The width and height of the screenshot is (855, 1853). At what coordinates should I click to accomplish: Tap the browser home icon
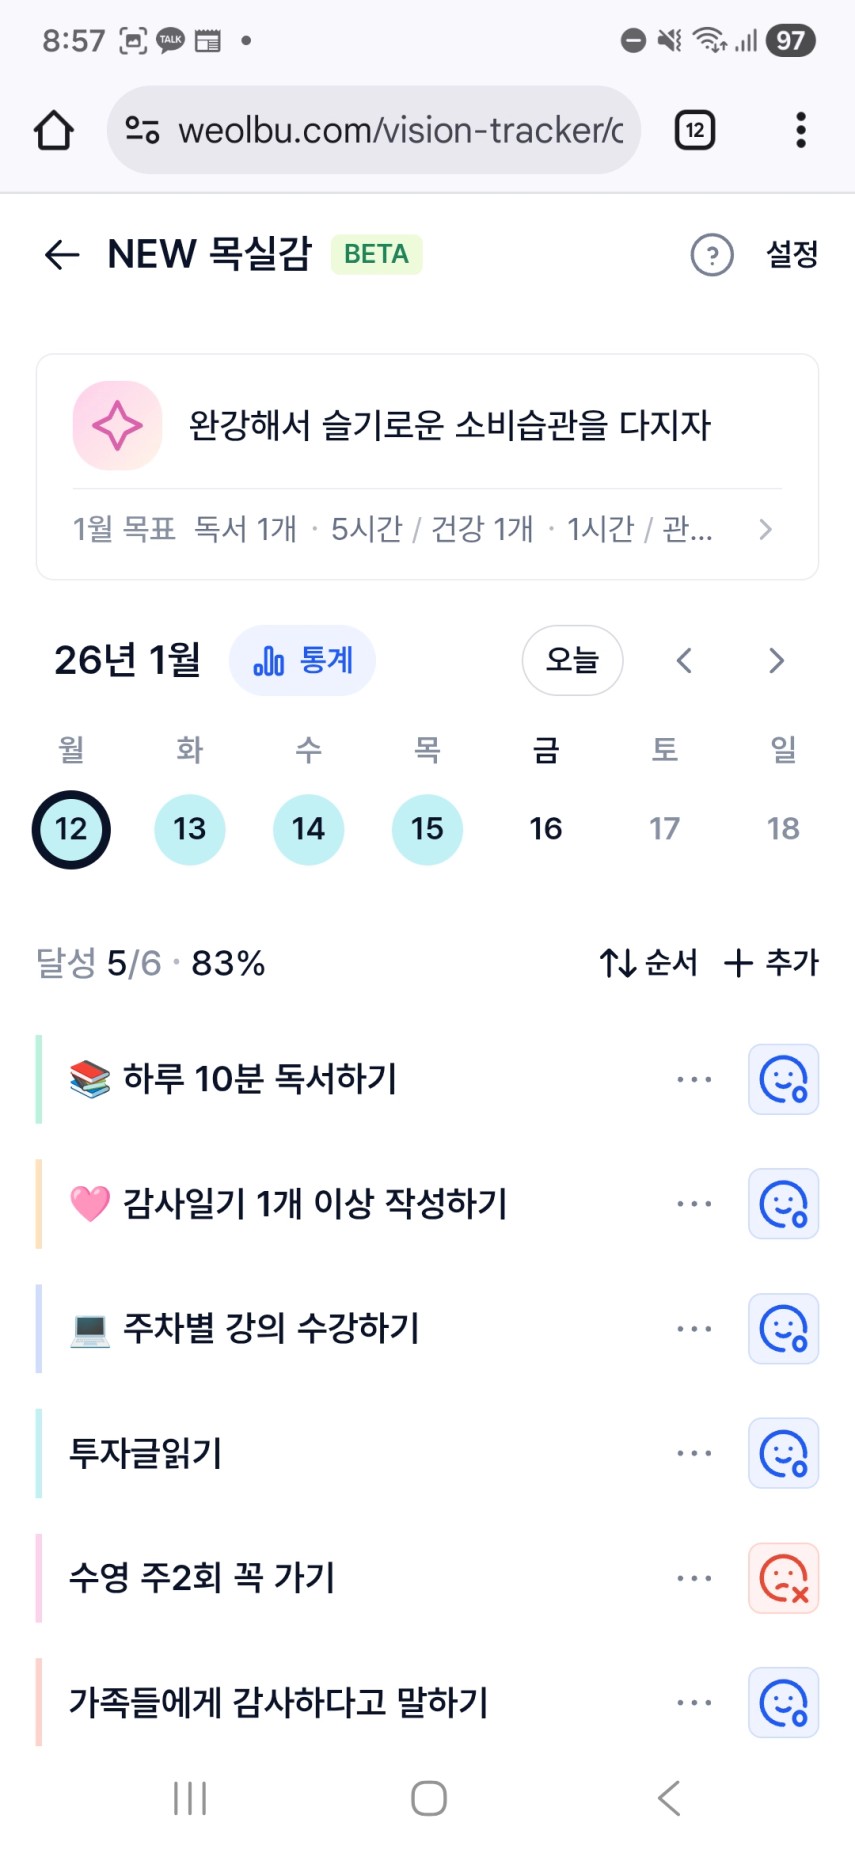[x=54, y=130]
